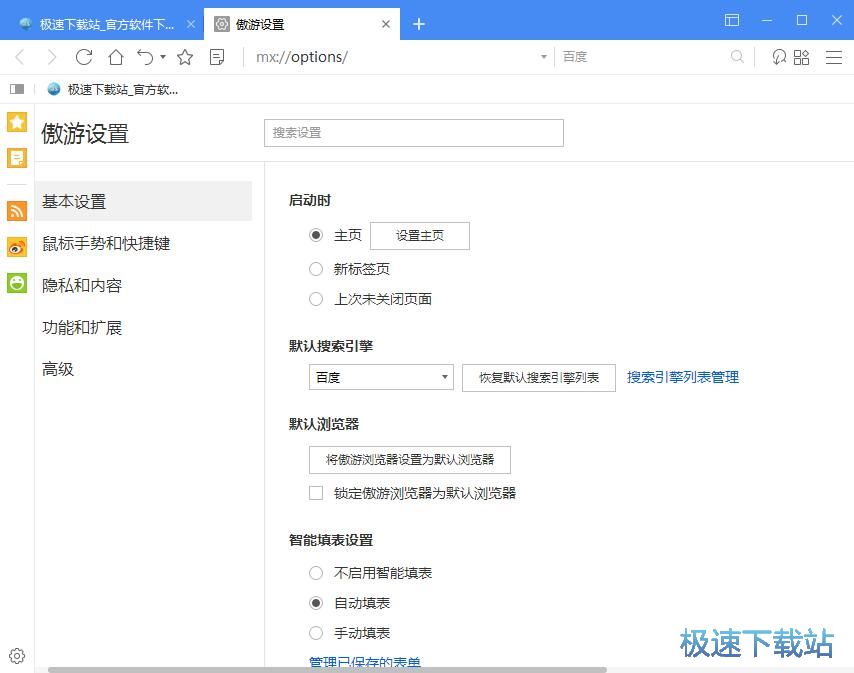The height and width of the screenshot is (673, 854).
Task: Reload the page with Refresh icon
Action: (84, 57)
